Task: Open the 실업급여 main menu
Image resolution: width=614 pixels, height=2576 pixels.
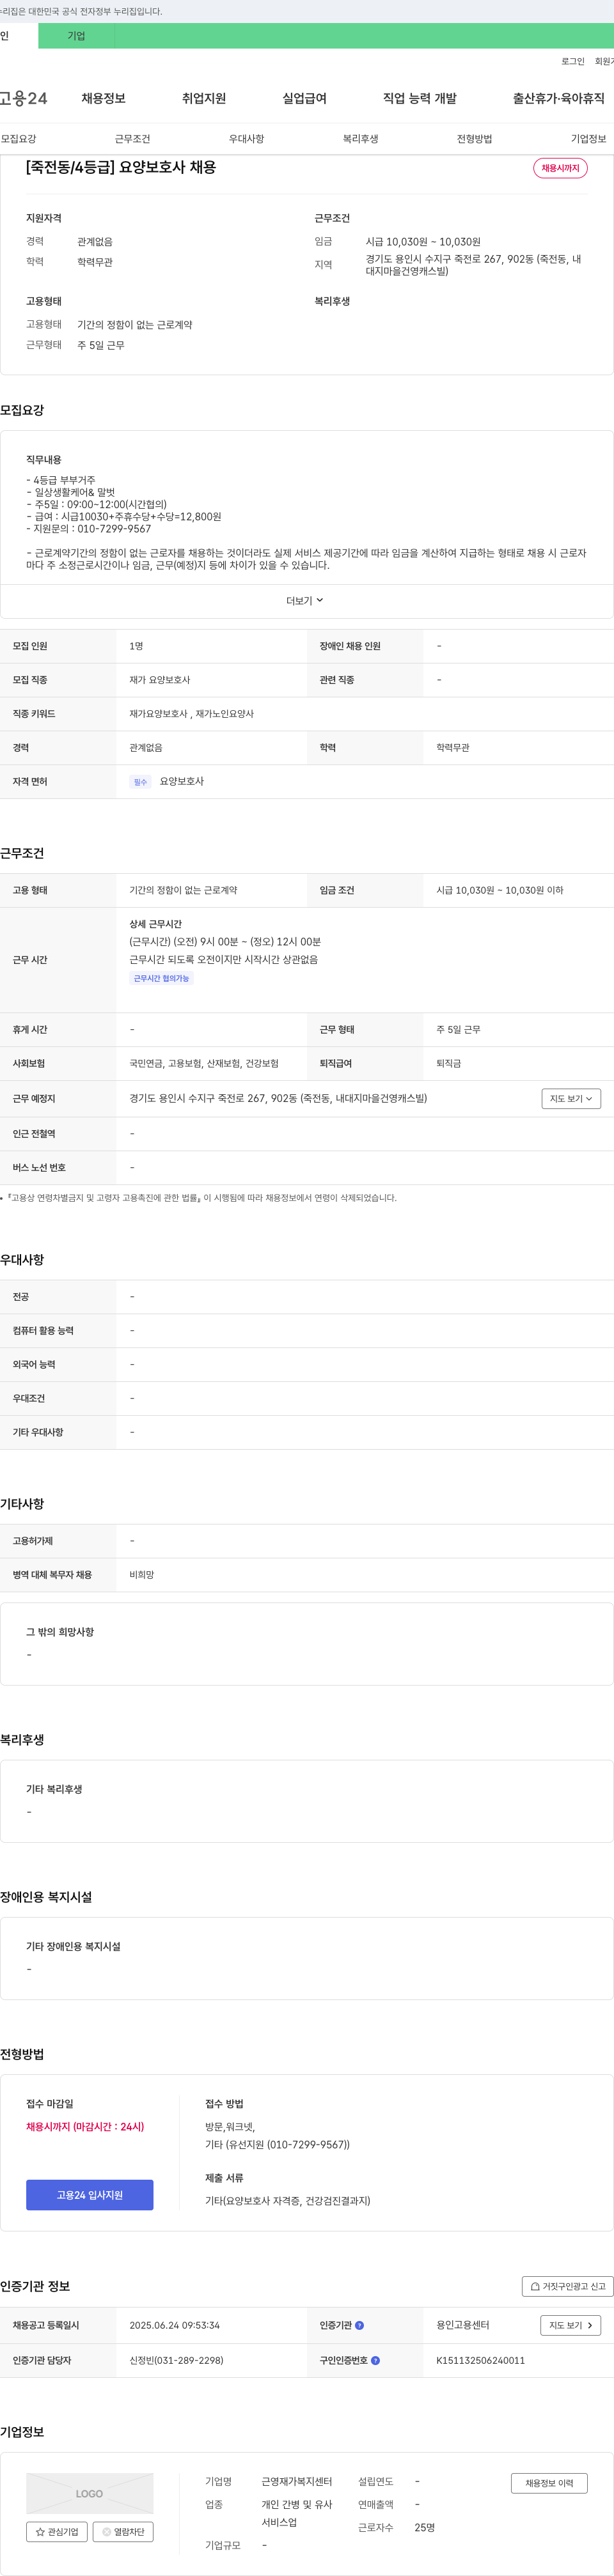Action: pyautogui.click(x=304, y=98)
